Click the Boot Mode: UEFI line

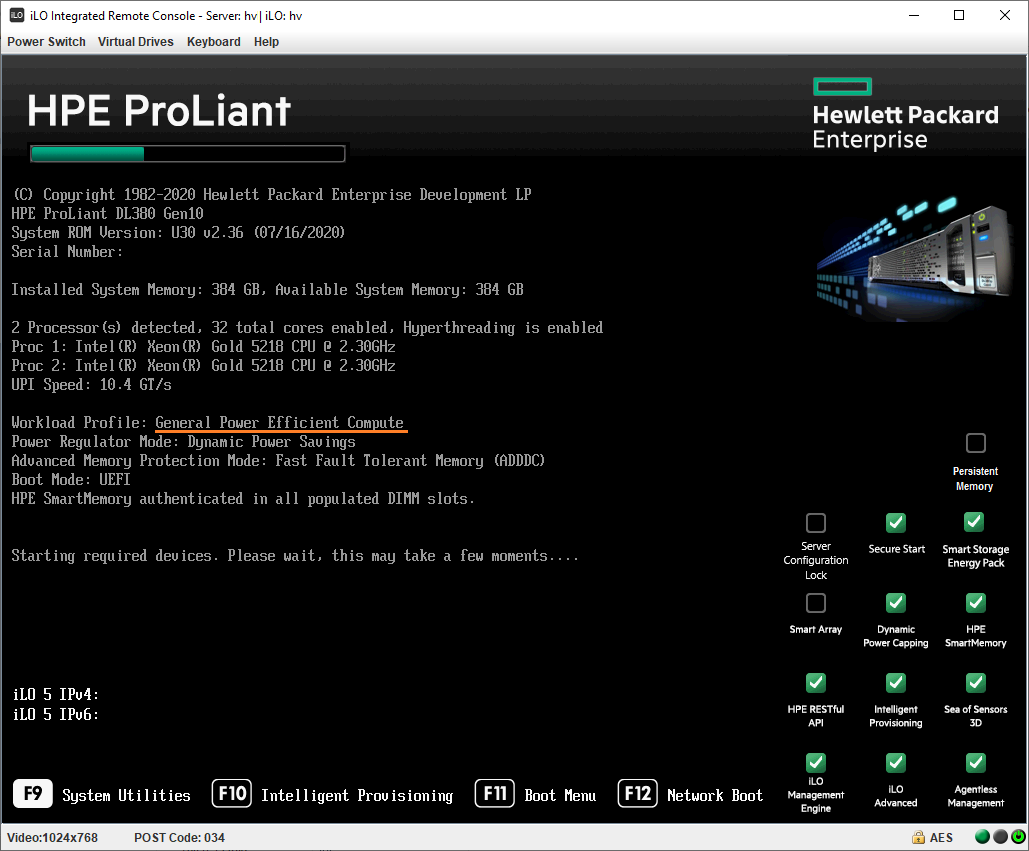click(x=71, y=480)
